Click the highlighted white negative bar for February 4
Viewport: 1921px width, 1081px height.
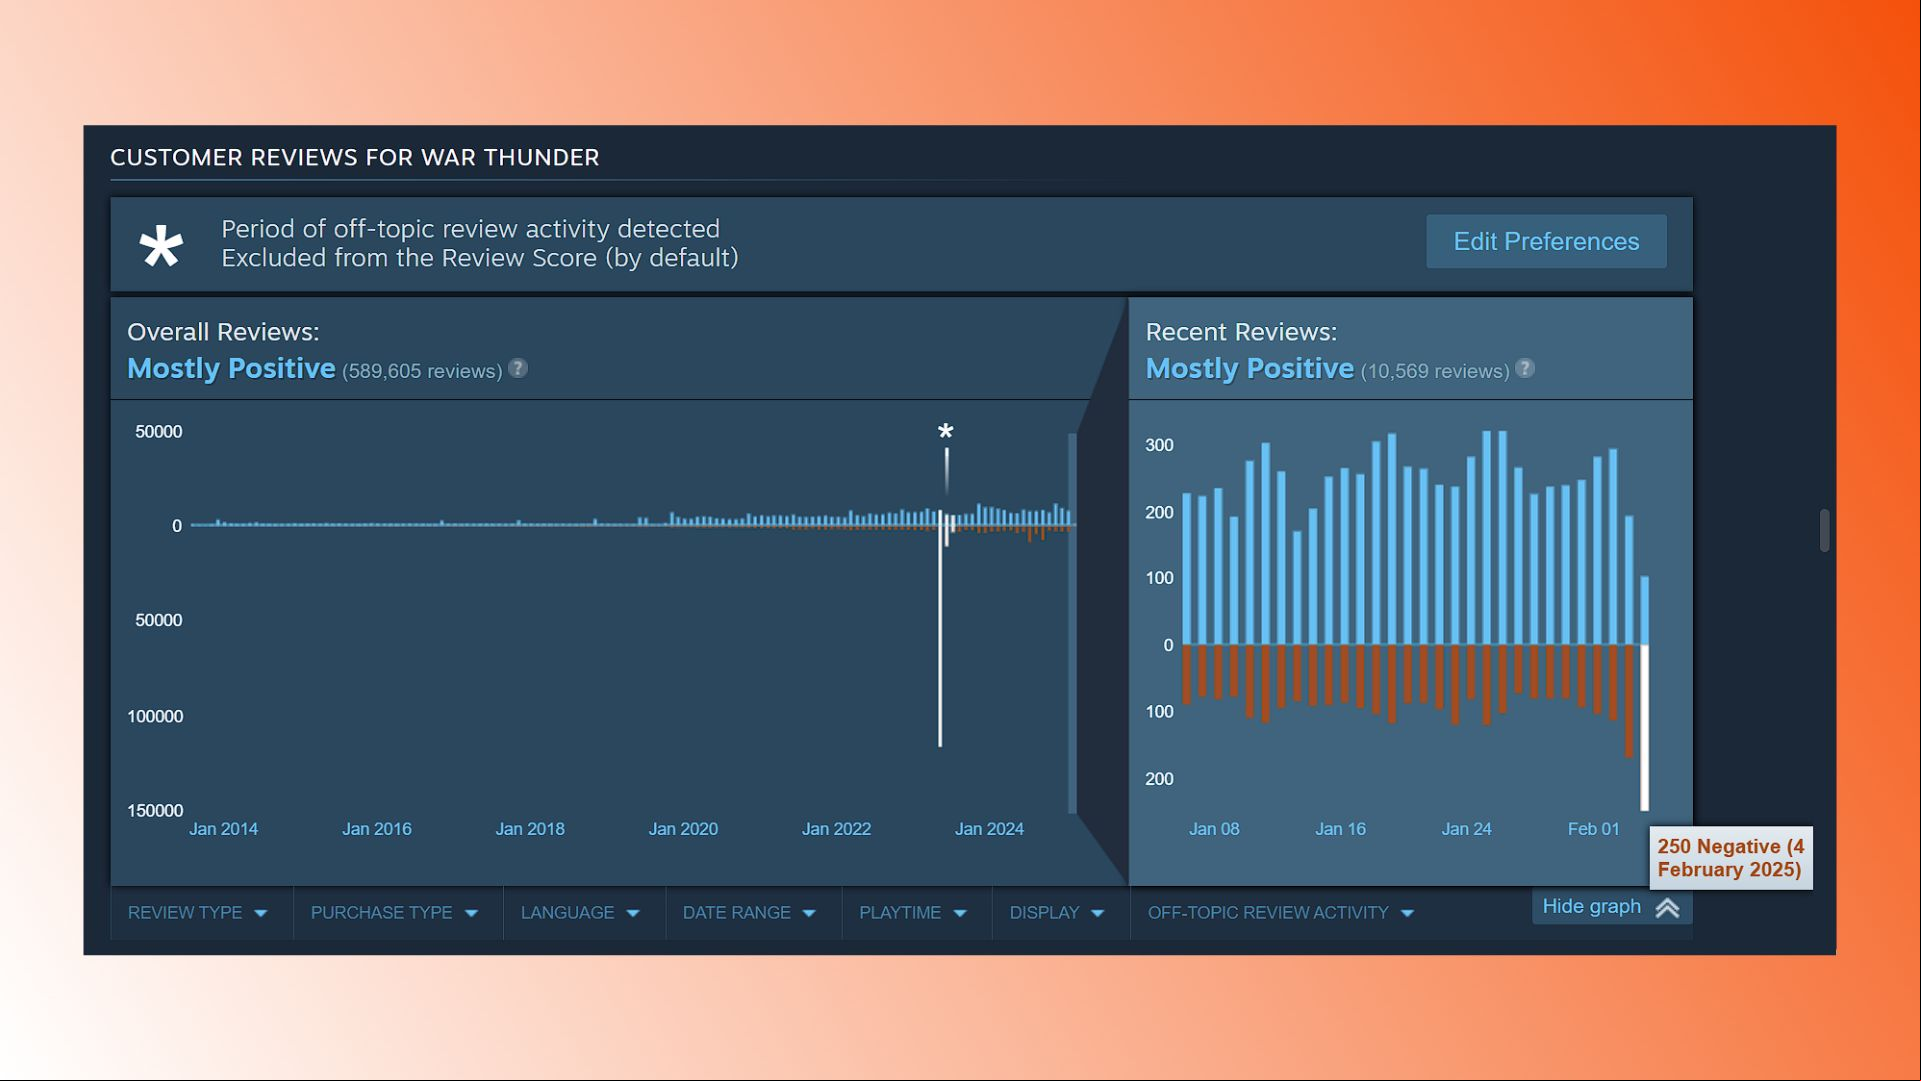pos(1644,727)
